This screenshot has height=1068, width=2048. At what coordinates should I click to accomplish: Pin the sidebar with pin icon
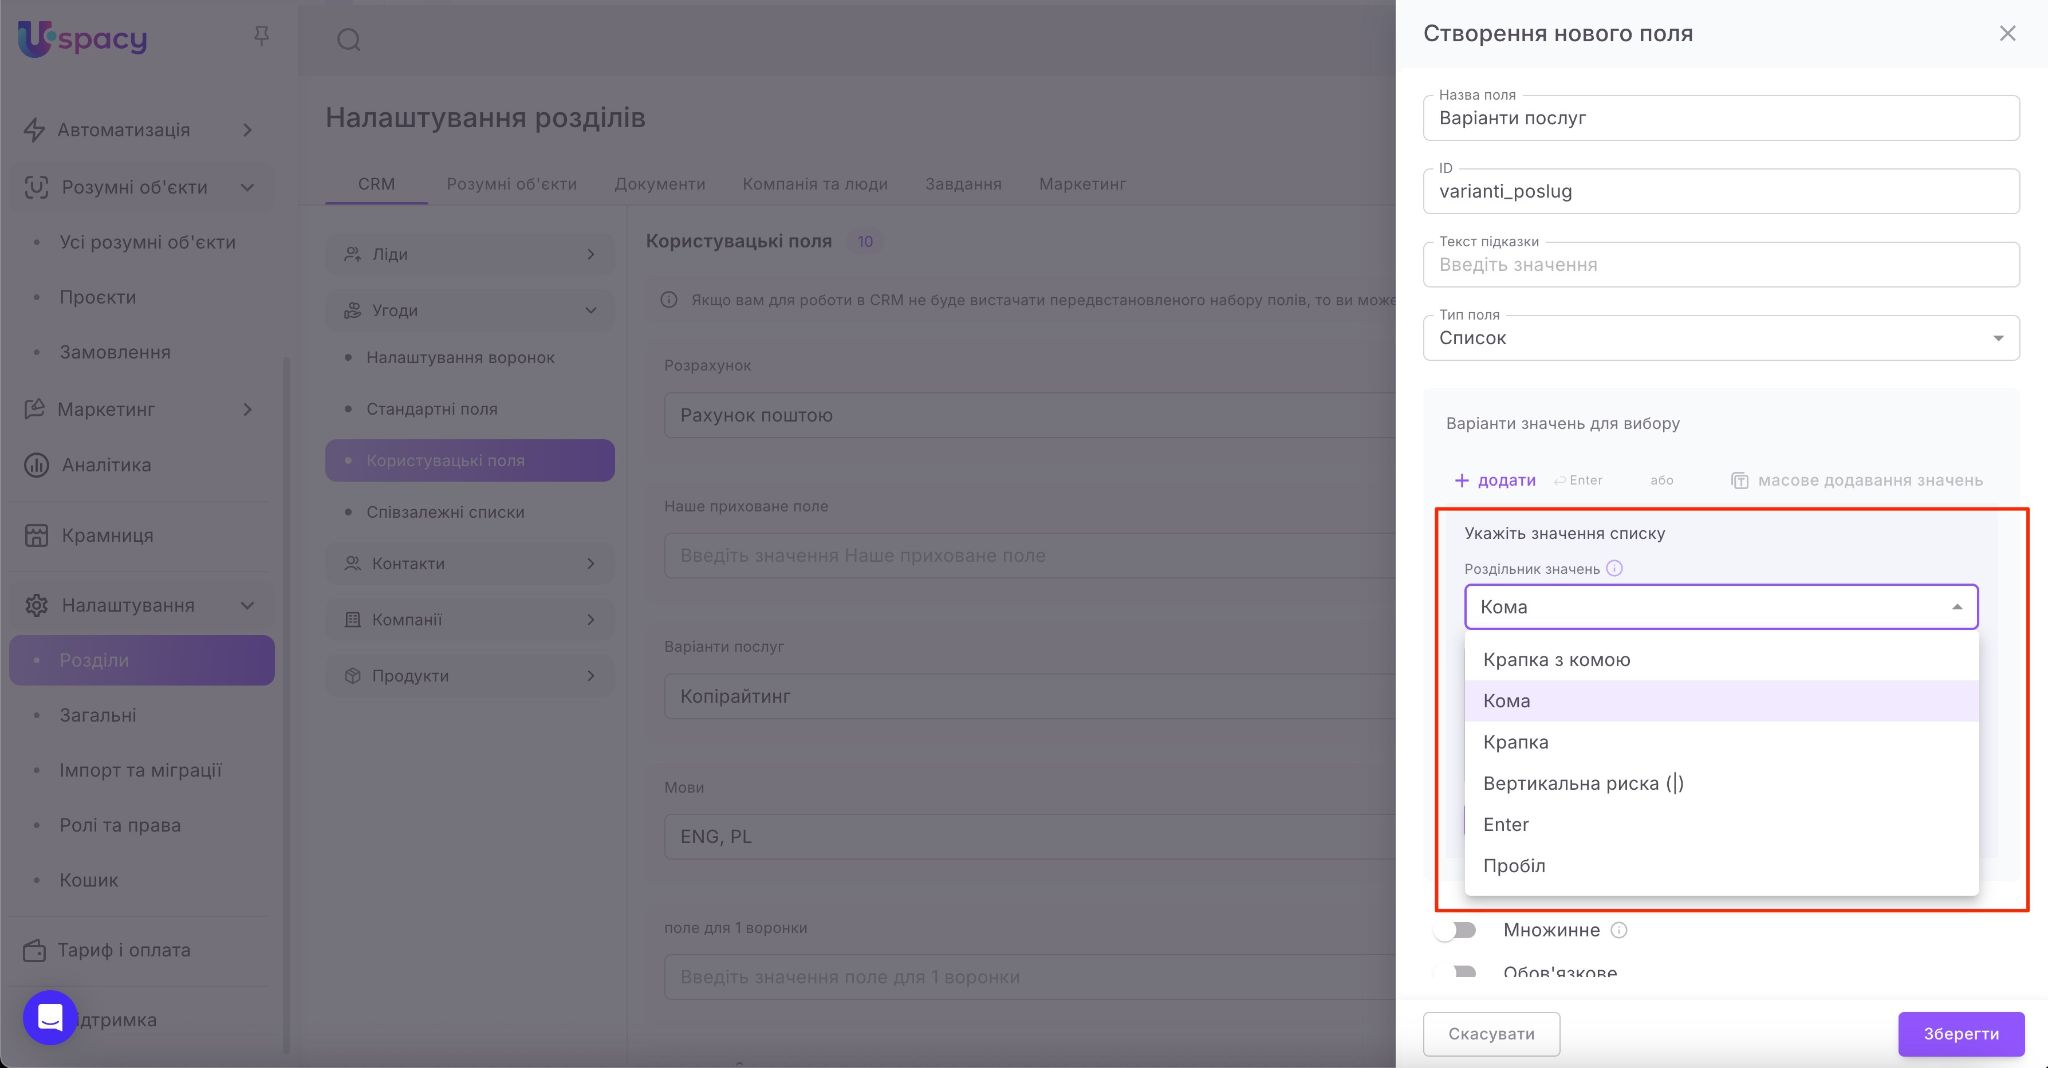tap(261, 37)
